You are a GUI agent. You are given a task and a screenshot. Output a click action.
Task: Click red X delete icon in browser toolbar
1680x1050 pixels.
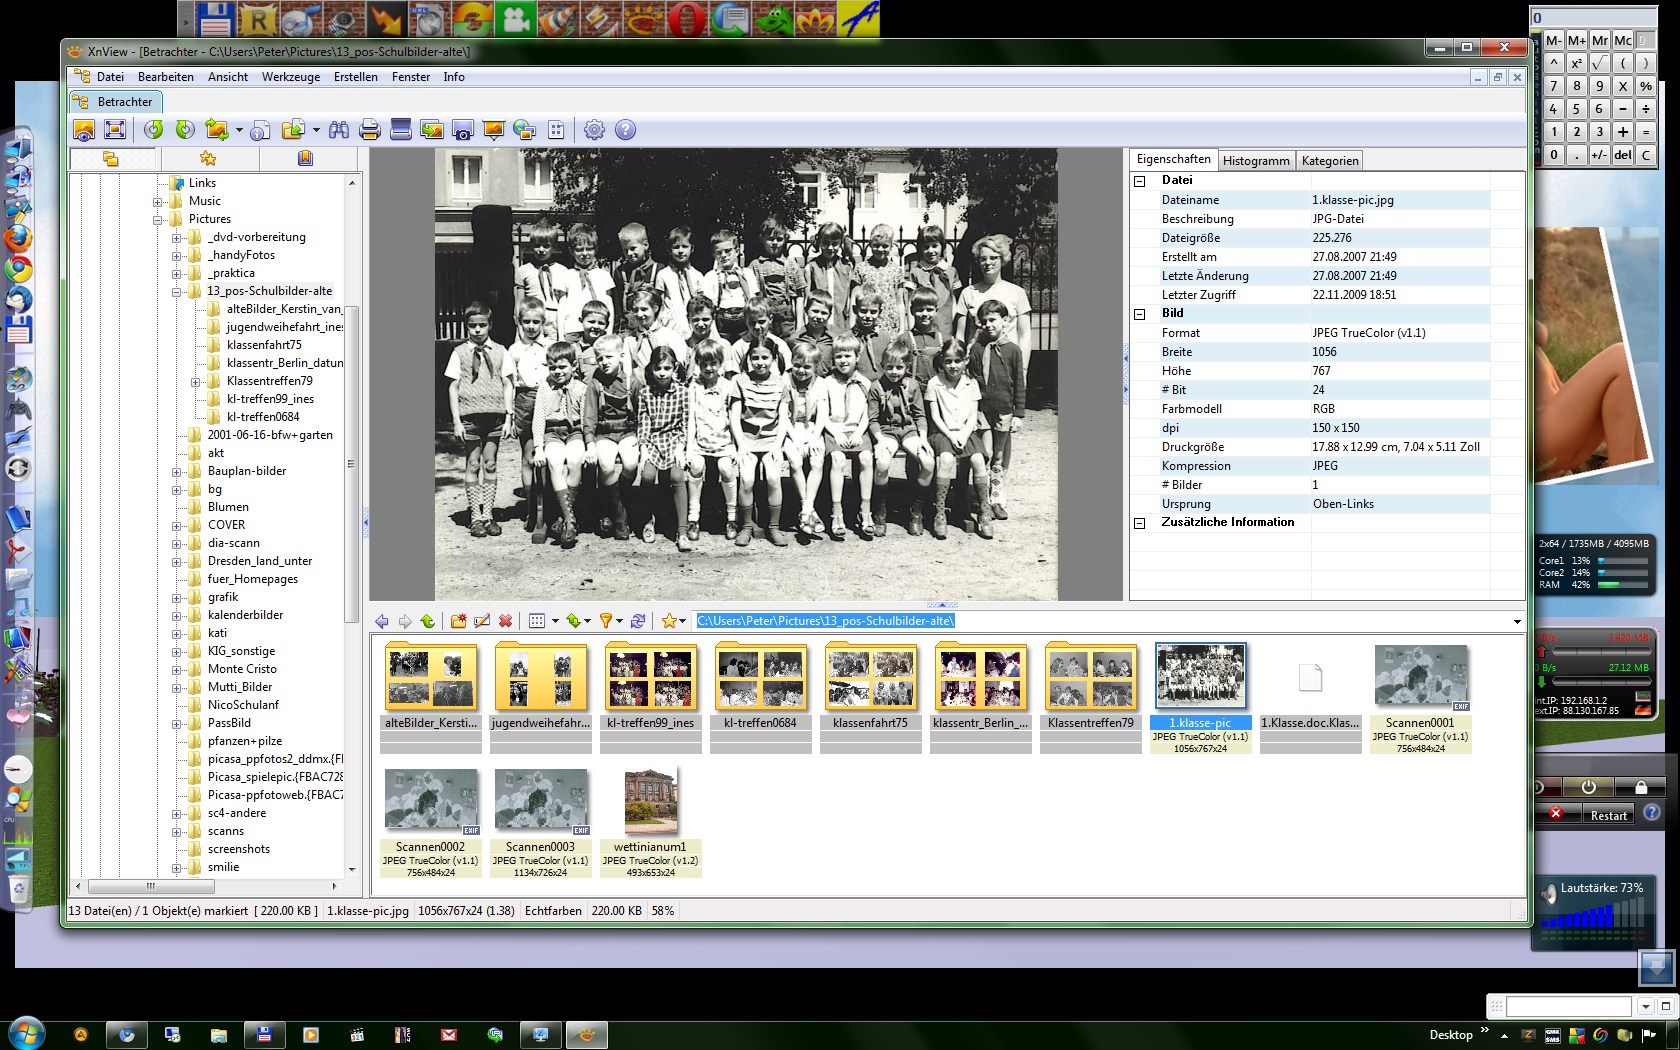505,621
